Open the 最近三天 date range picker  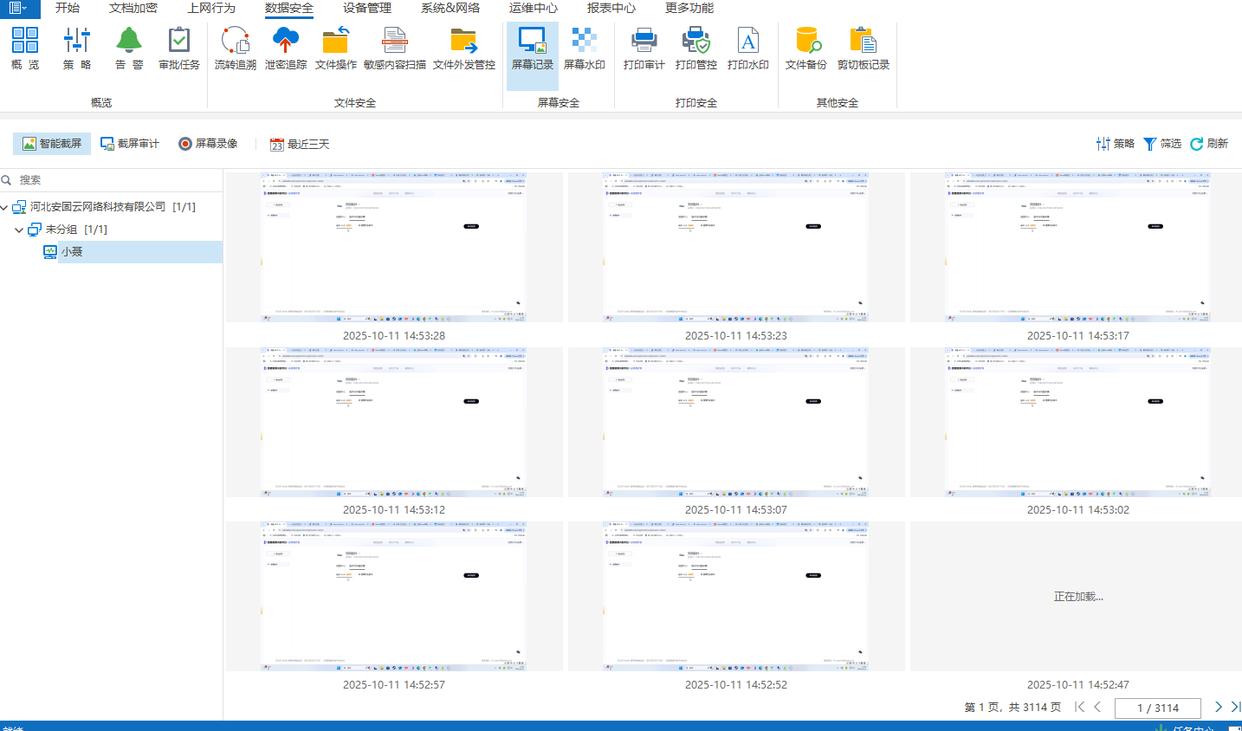300,144
